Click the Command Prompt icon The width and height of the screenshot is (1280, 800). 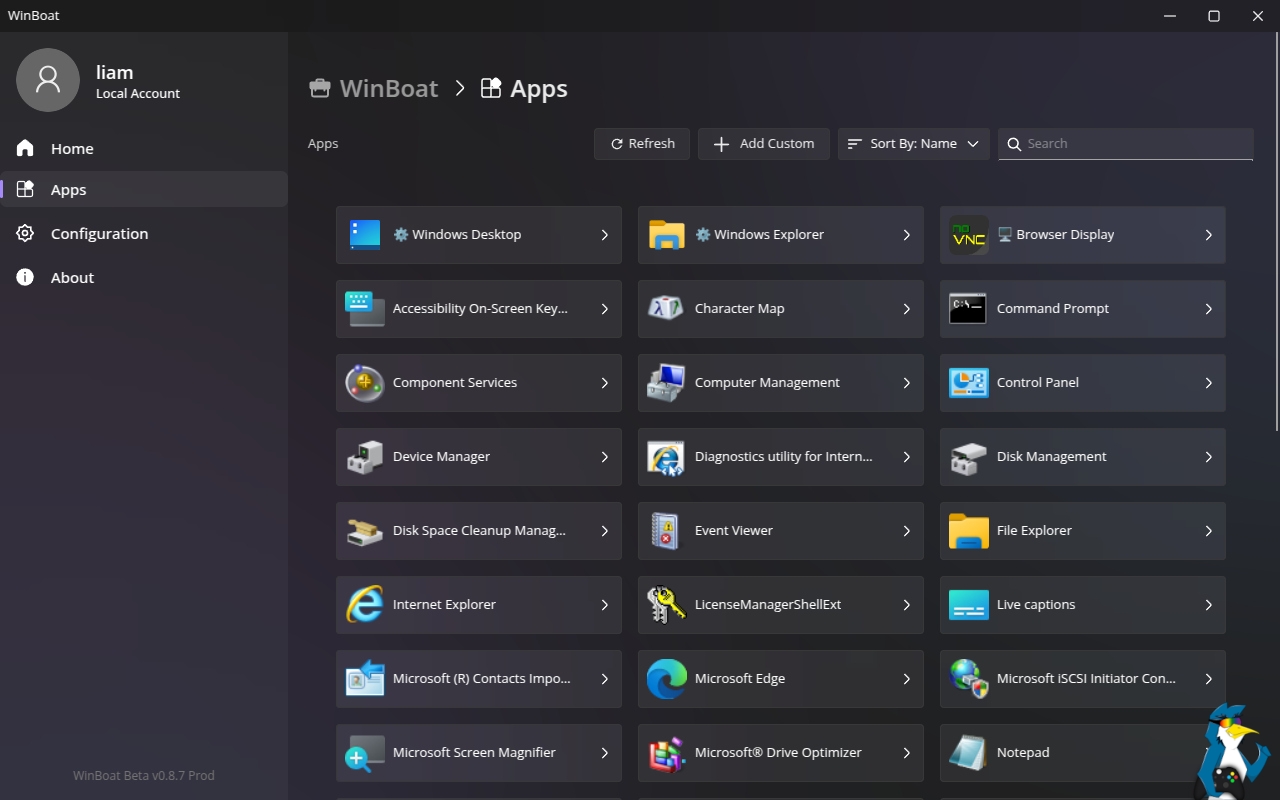(x=968, y=309)
